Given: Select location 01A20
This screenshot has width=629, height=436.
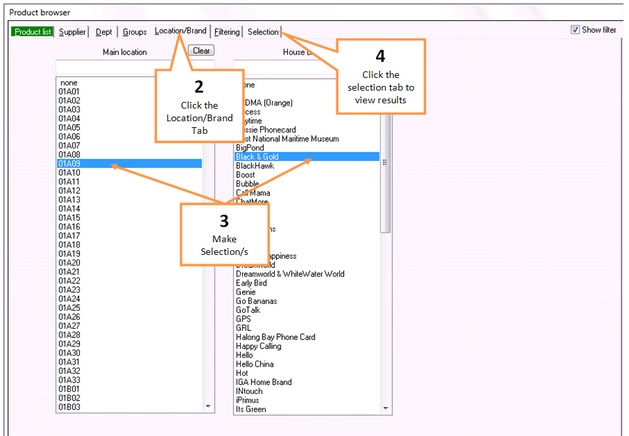Looking at the screenshot, I should [x=129, y=263].
